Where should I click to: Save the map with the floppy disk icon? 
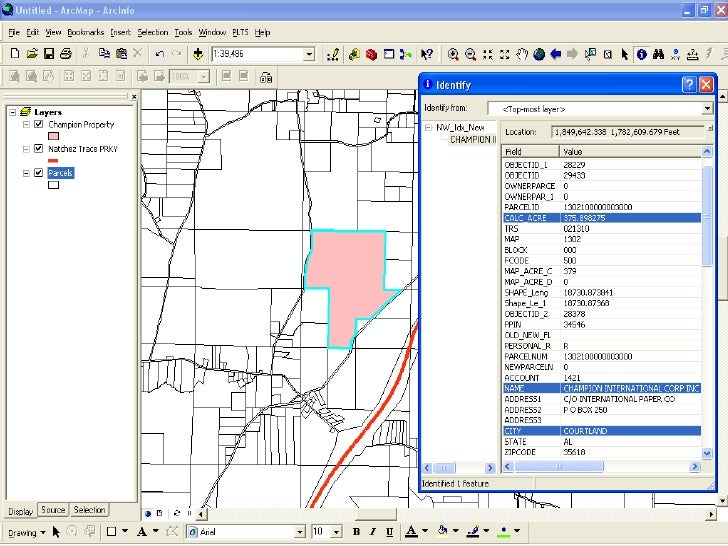(x=49, y=54)
